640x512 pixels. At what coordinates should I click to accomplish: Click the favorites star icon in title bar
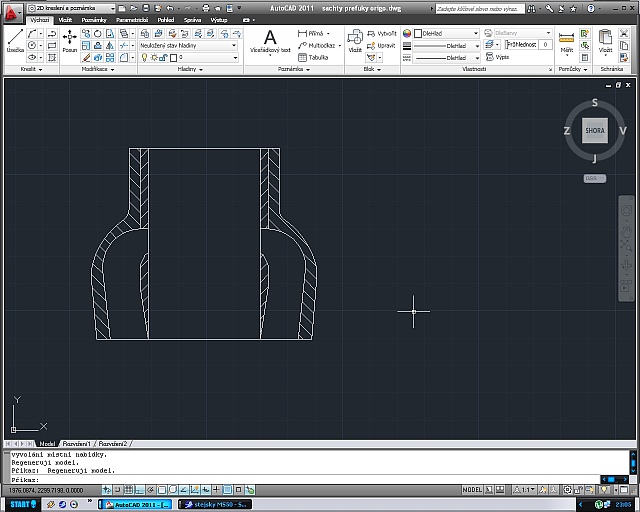coord(573,9)
